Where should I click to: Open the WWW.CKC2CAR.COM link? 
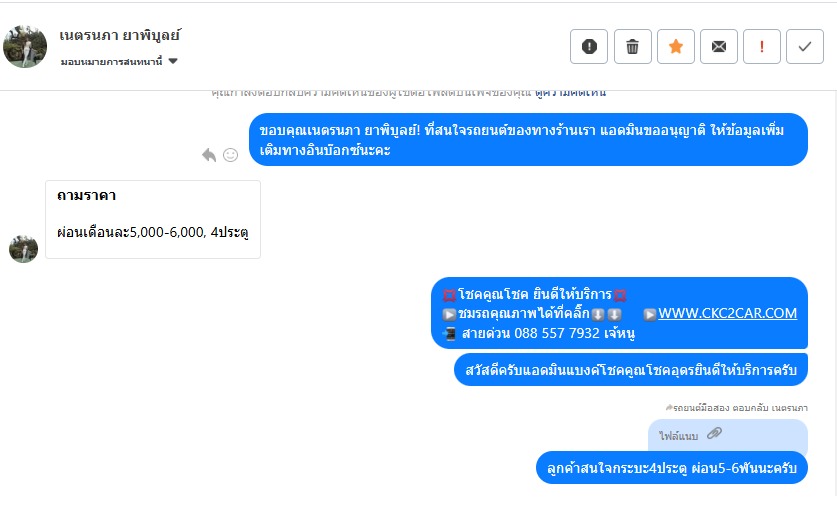(x=727, y=313)
